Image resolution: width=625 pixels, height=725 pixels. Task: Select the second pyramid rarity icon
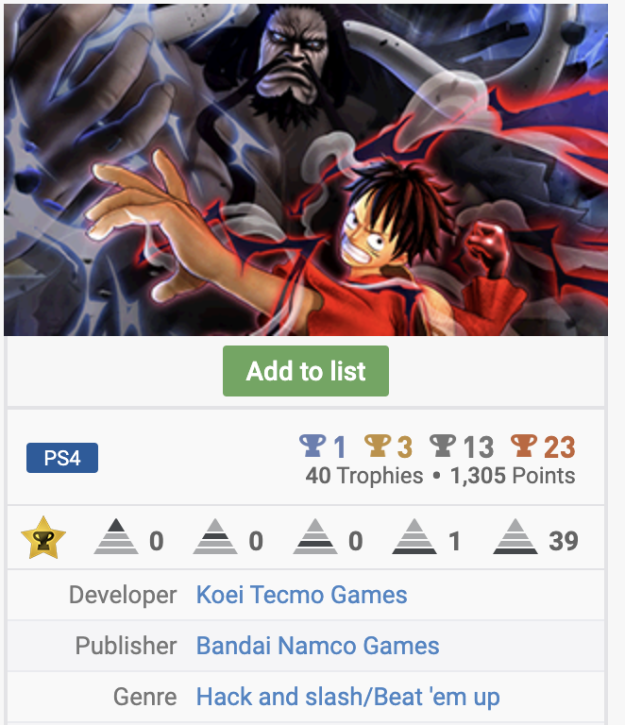point(215,537)
